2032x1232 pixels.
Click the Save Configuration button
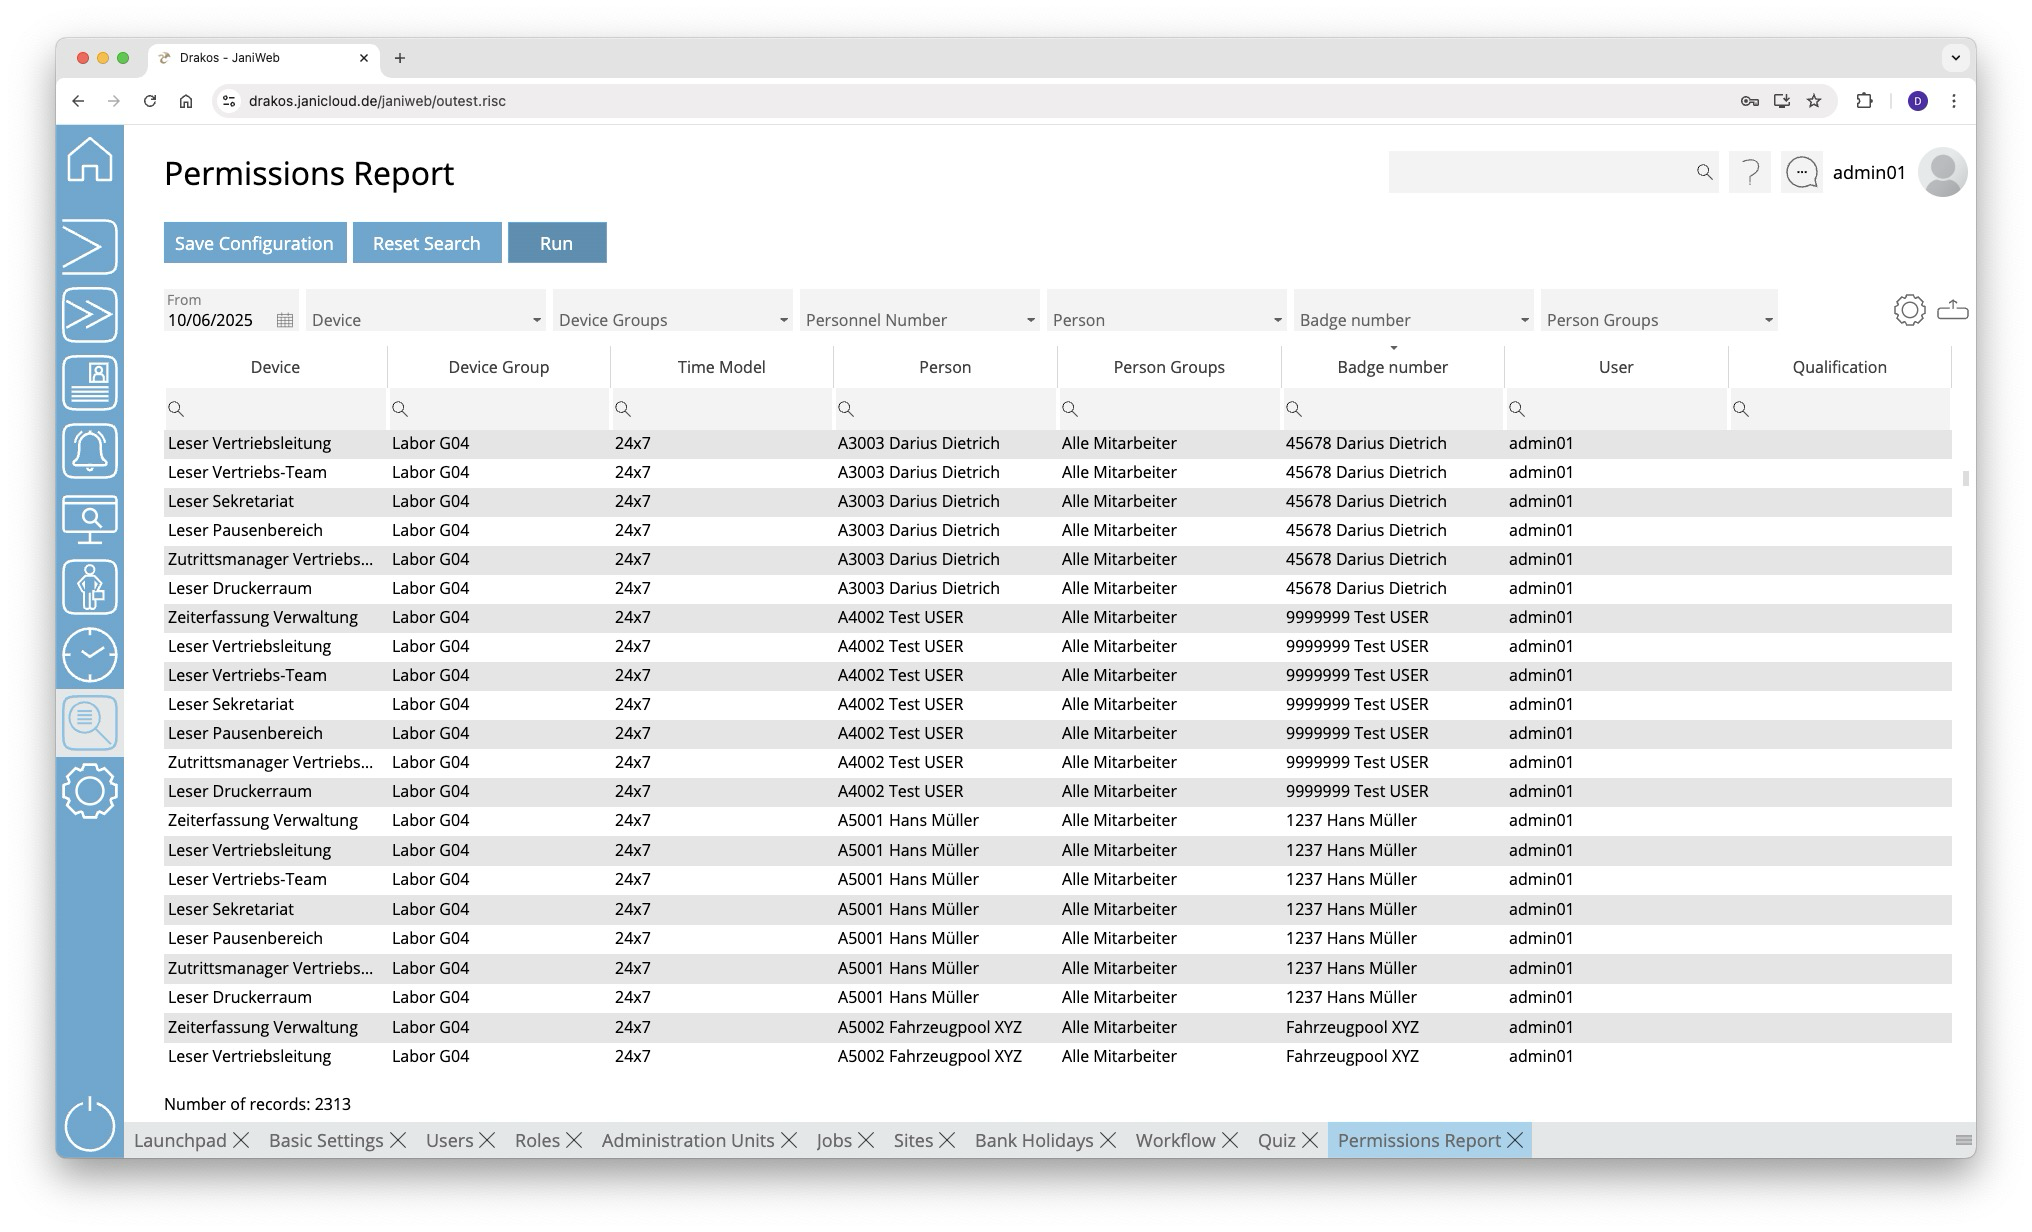tap(254, 243)
